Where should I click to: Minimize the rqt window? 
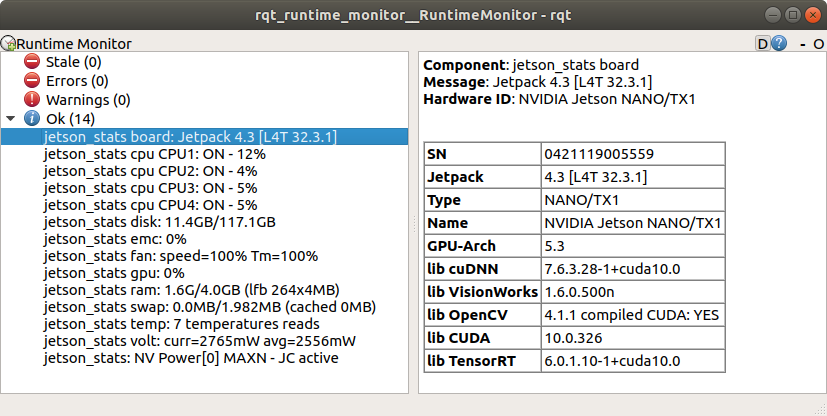pyautogui.click(x=773, y=15)
